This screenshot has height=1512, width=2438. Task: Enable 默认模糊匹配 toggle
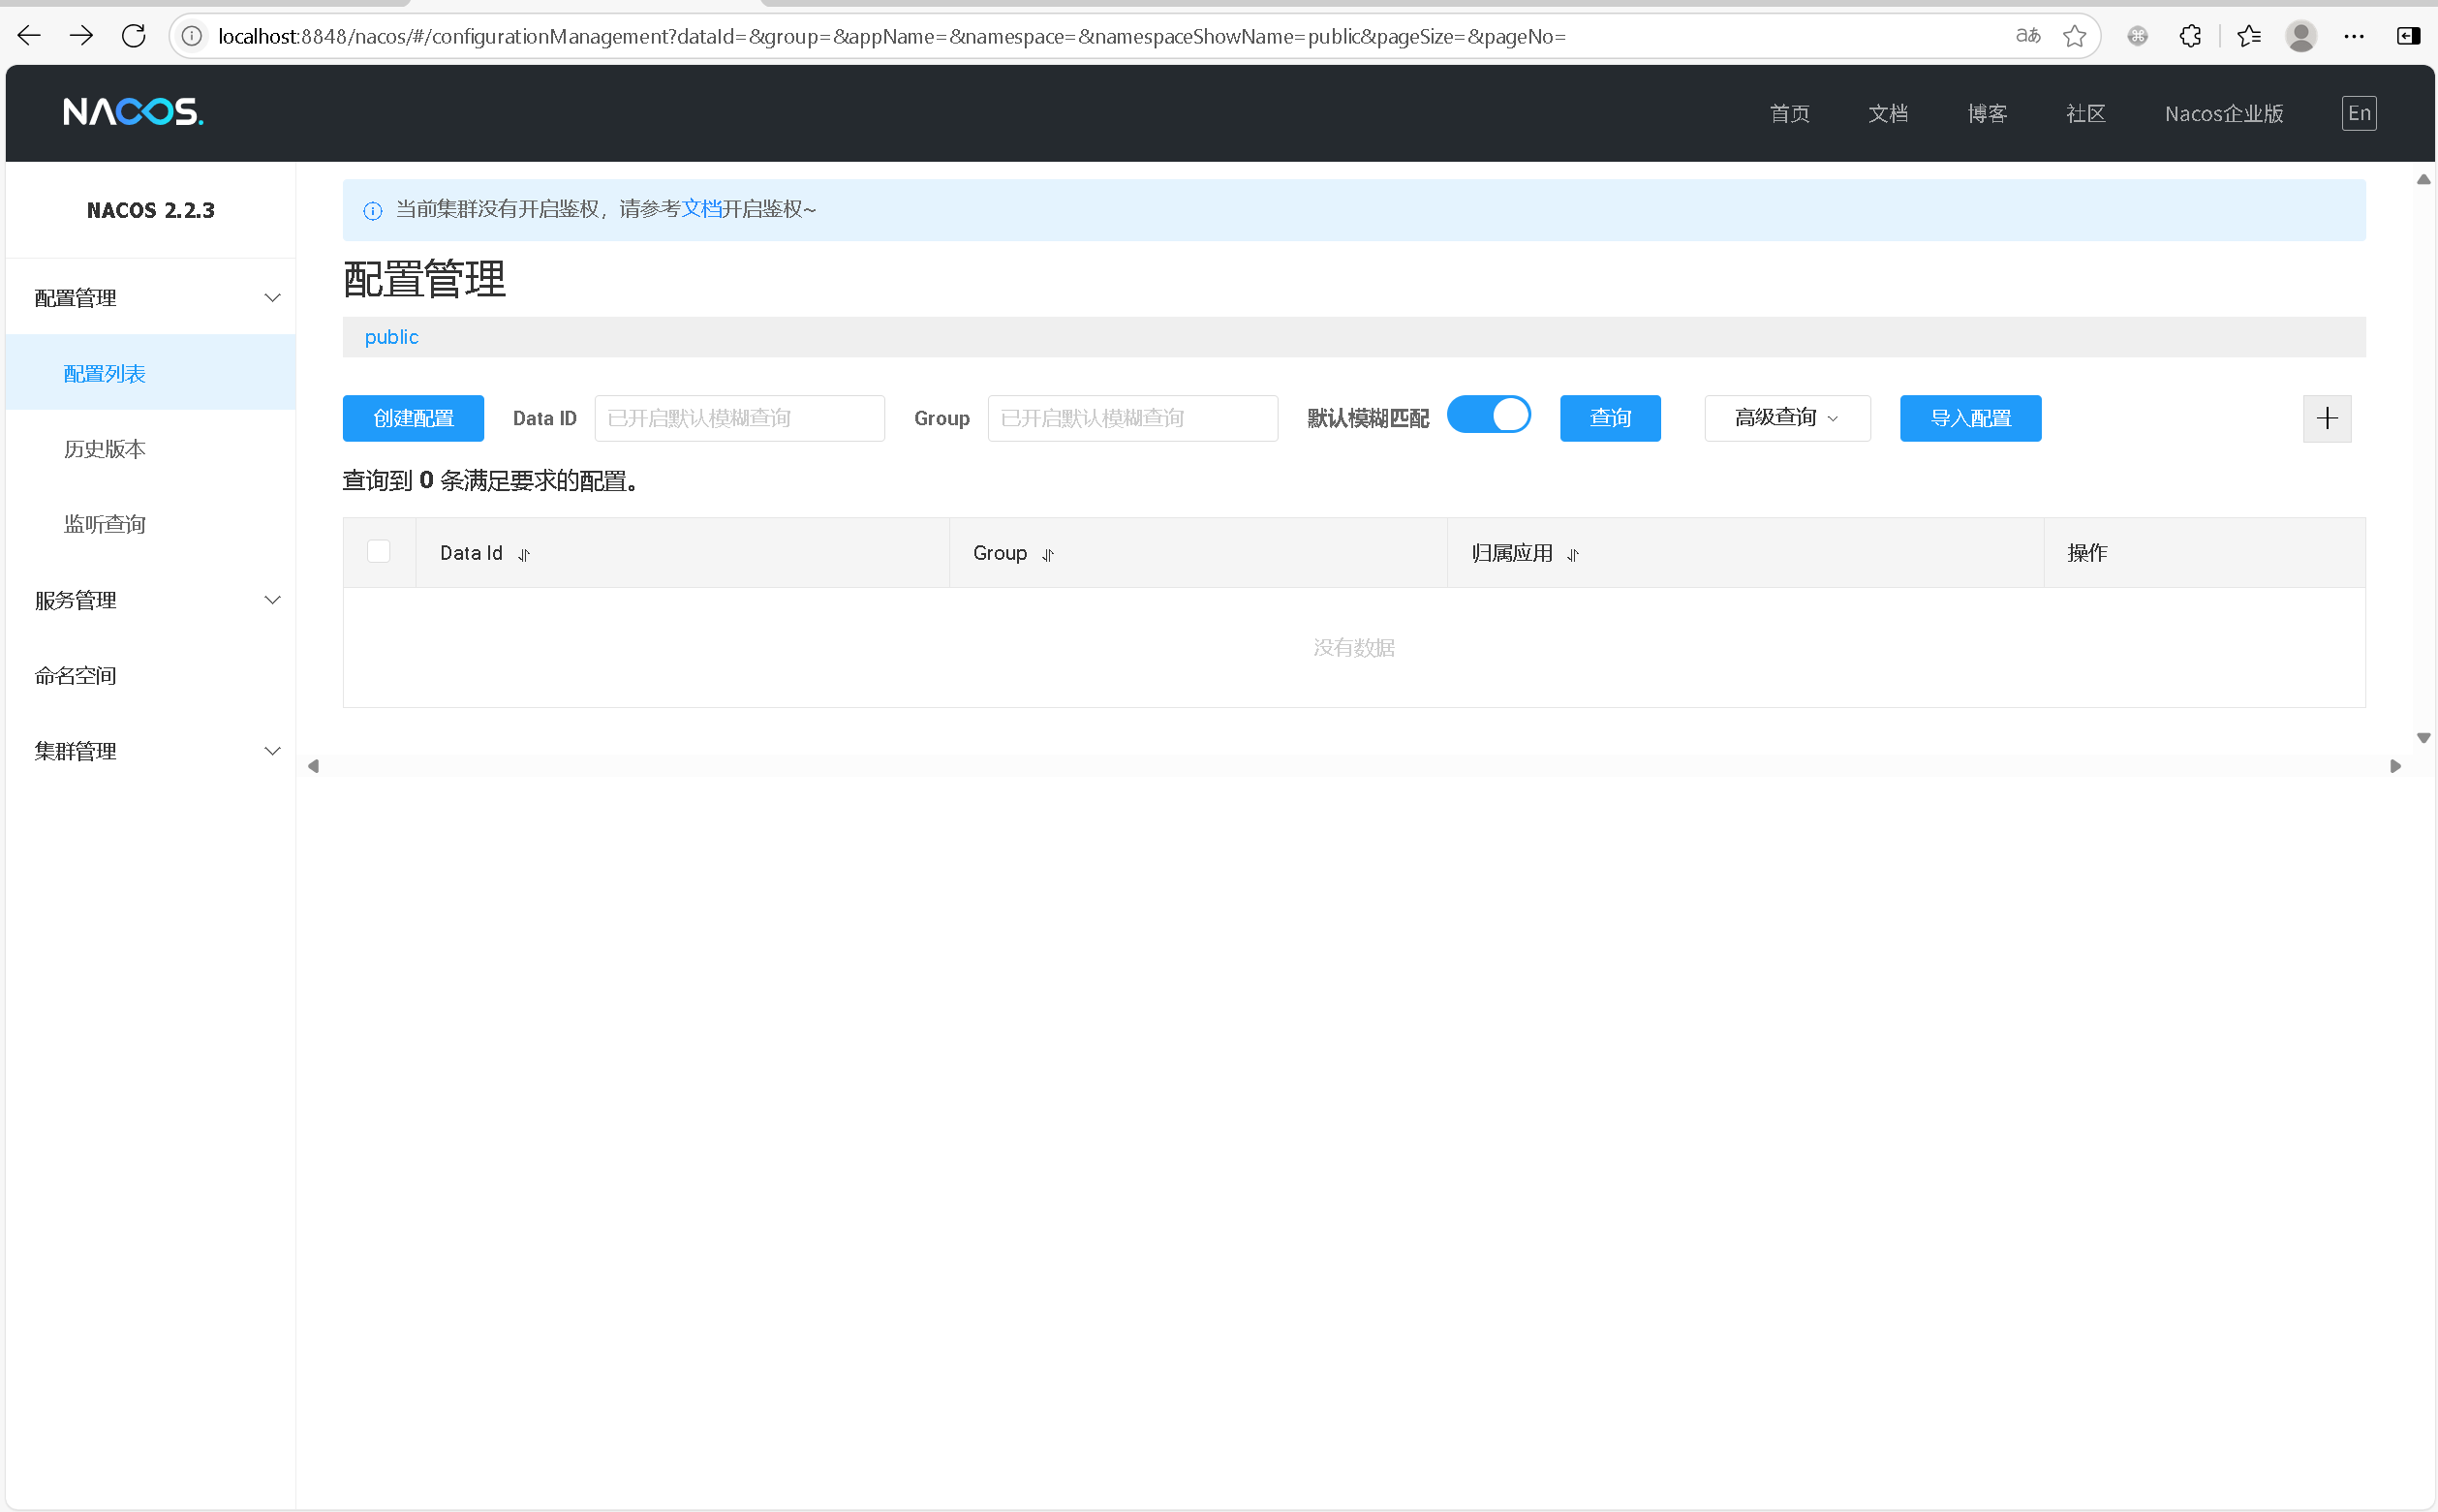tap(1489, 414)
